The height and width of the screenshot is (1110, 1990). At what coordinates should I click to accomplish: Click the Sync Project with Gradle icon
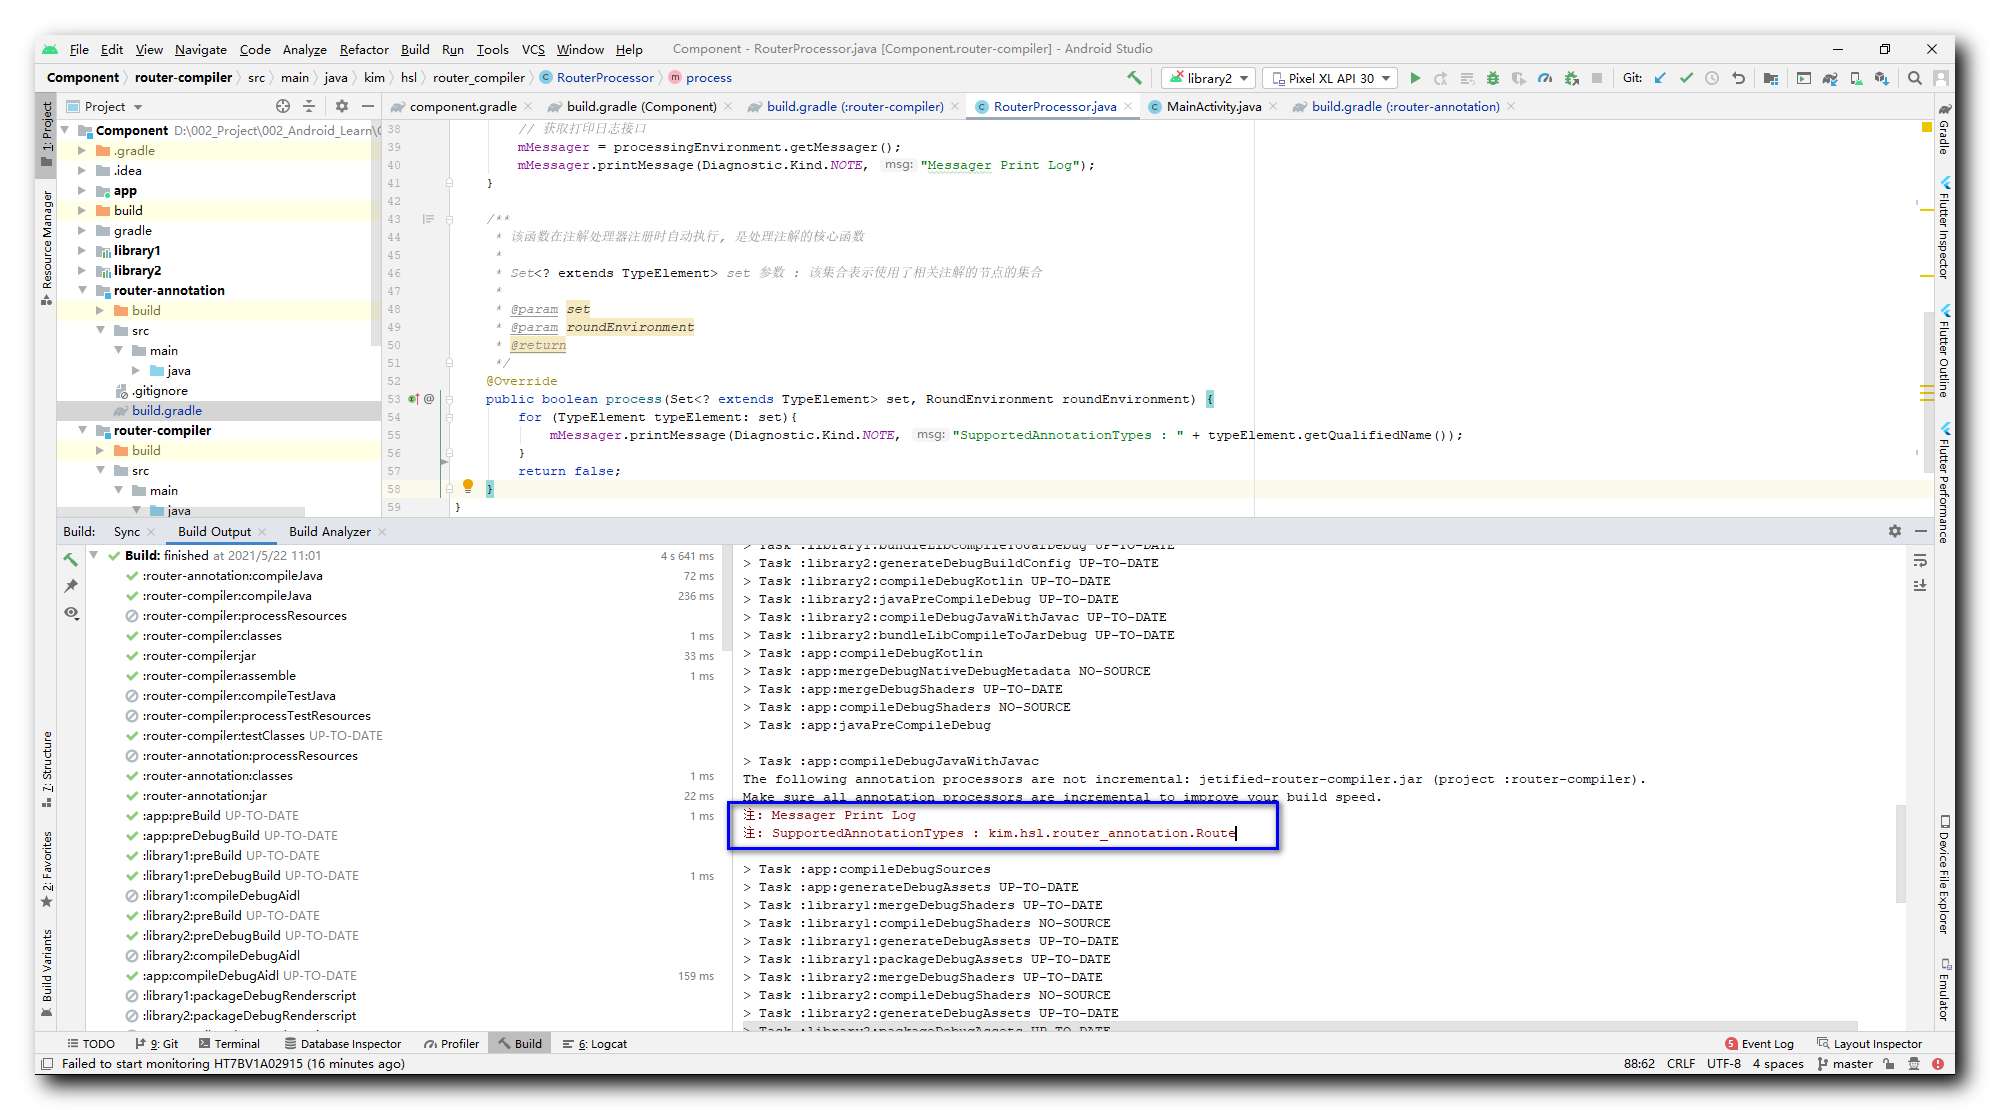(1830, 78)
